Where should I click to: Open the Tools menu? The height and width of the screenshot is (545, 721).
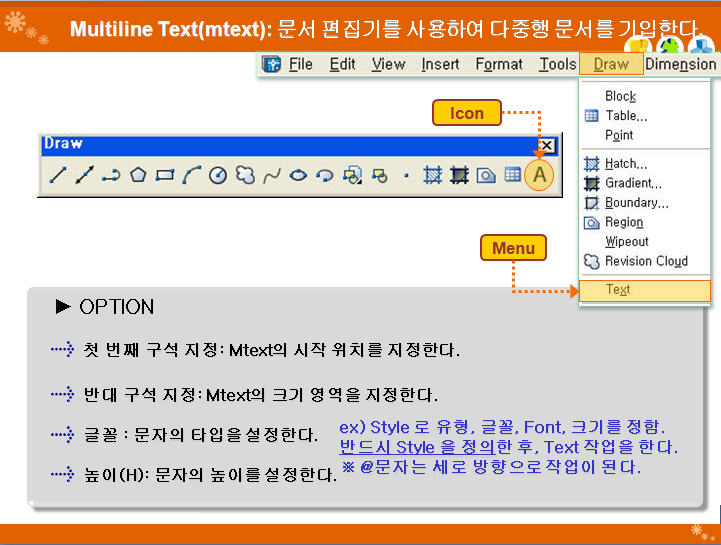click(557, 64)
